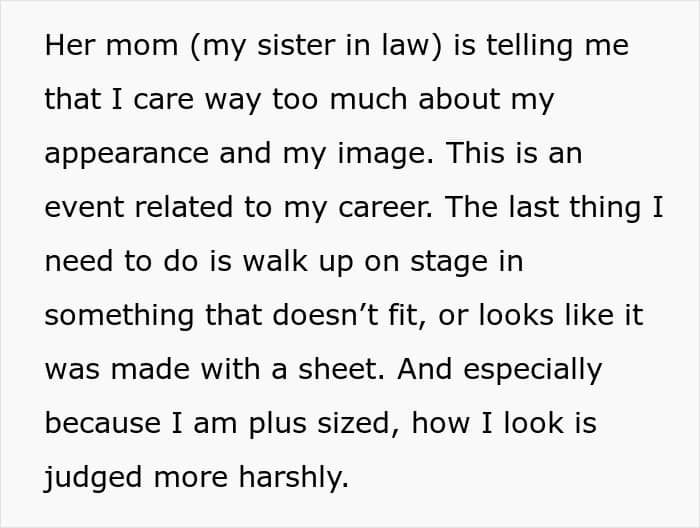700x528 pixels.
Task: Click the word "much"
Action: pos(368,99)
